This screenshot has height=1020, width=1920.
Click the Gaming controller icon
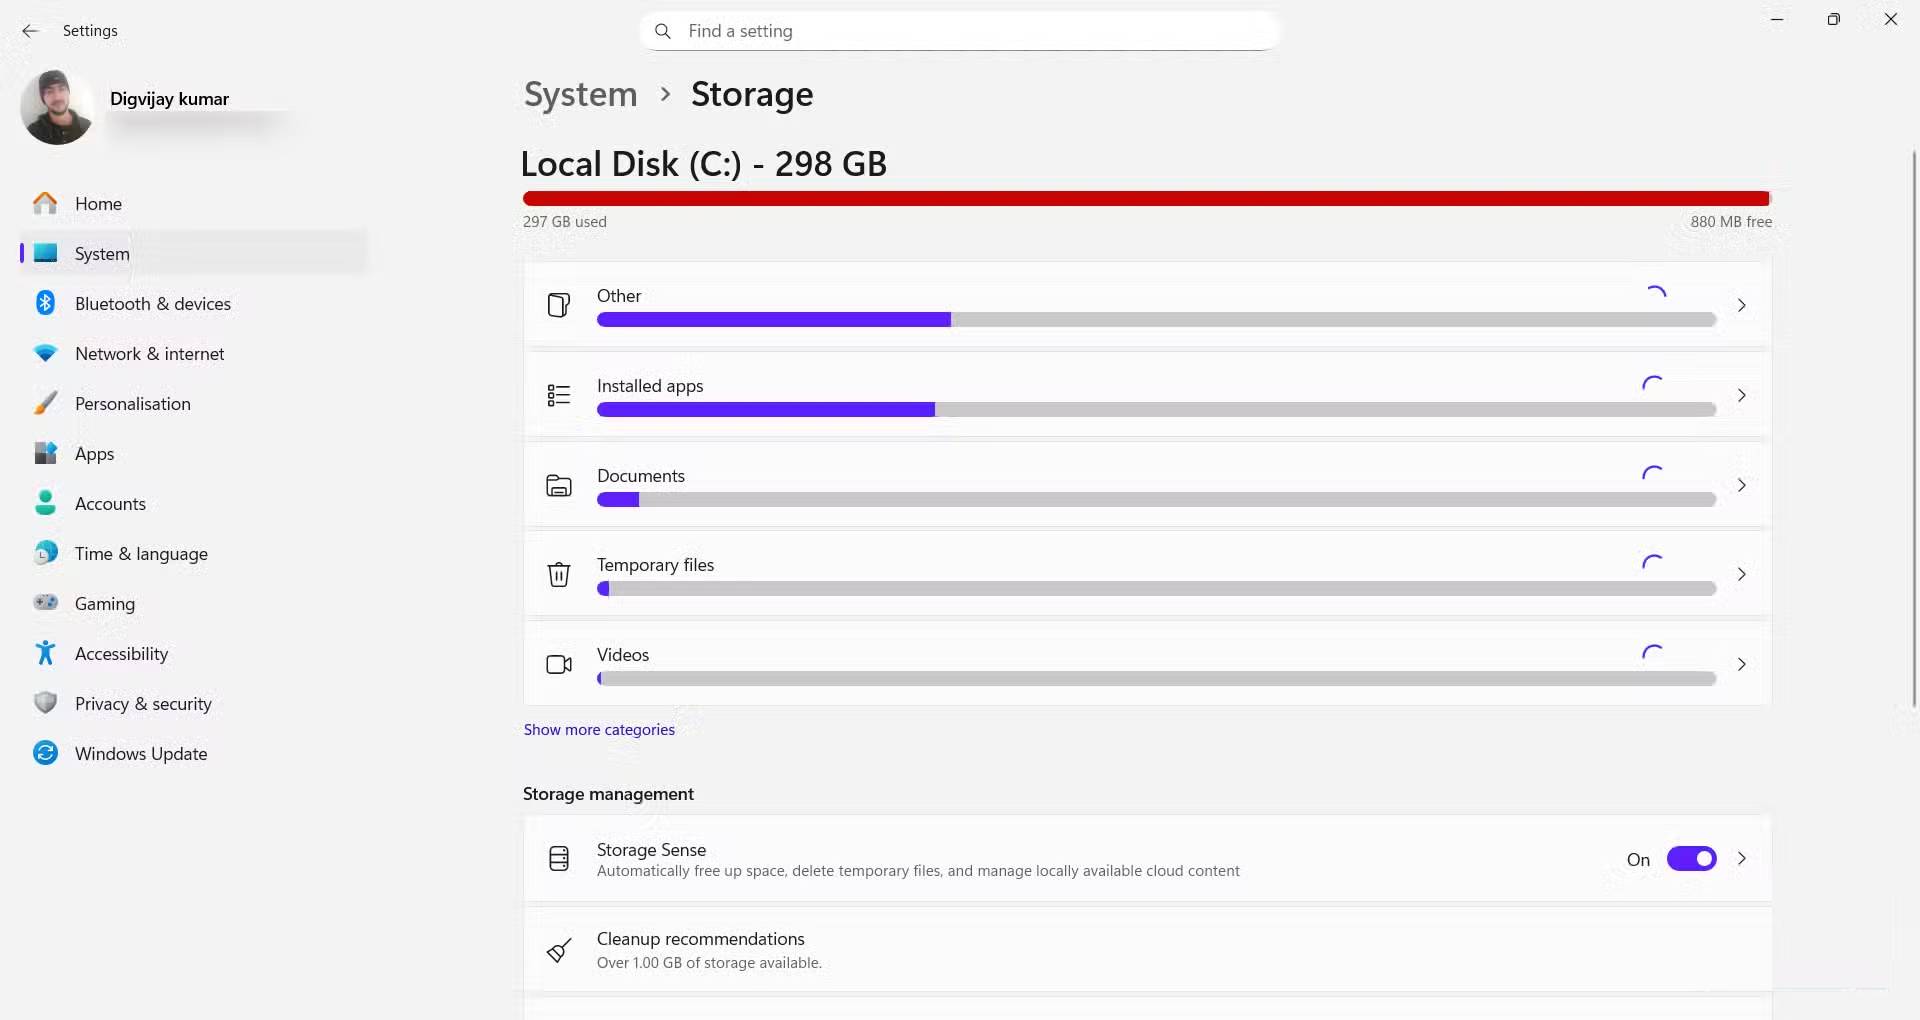(45, 603)
